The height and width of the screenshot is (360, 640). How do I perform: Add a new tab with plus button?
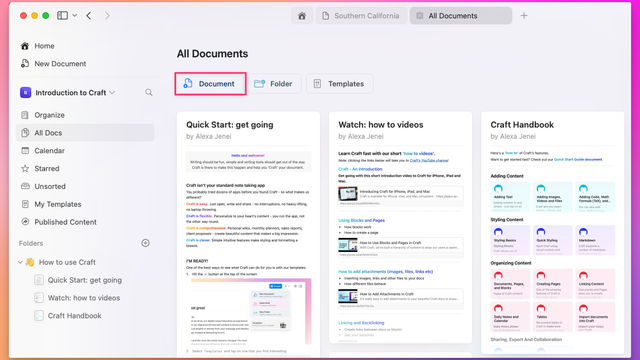click(x=524, y=16)
